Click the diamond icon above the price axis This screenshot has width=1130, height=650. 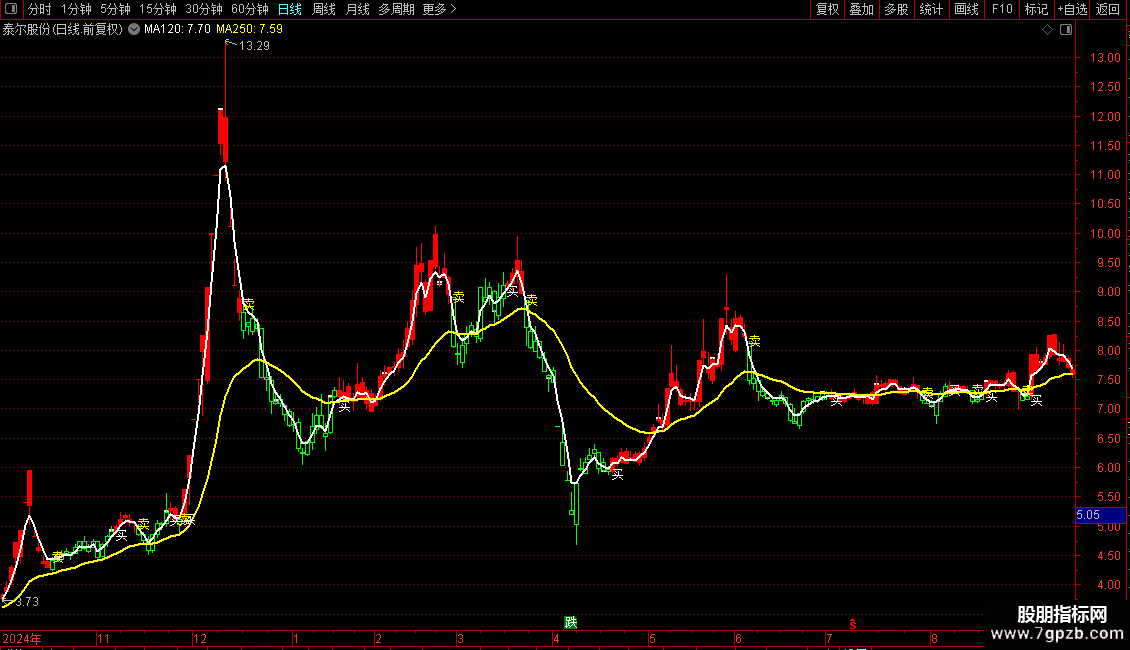(x=1048, y=30)
